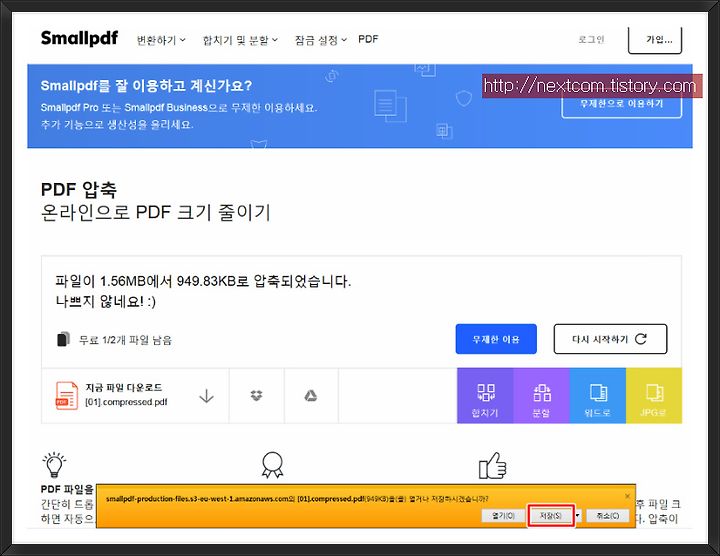This screenshot has height=556, width=720.
Task: Click the thumbs-up icon
Action: click(x=492, y=466)
